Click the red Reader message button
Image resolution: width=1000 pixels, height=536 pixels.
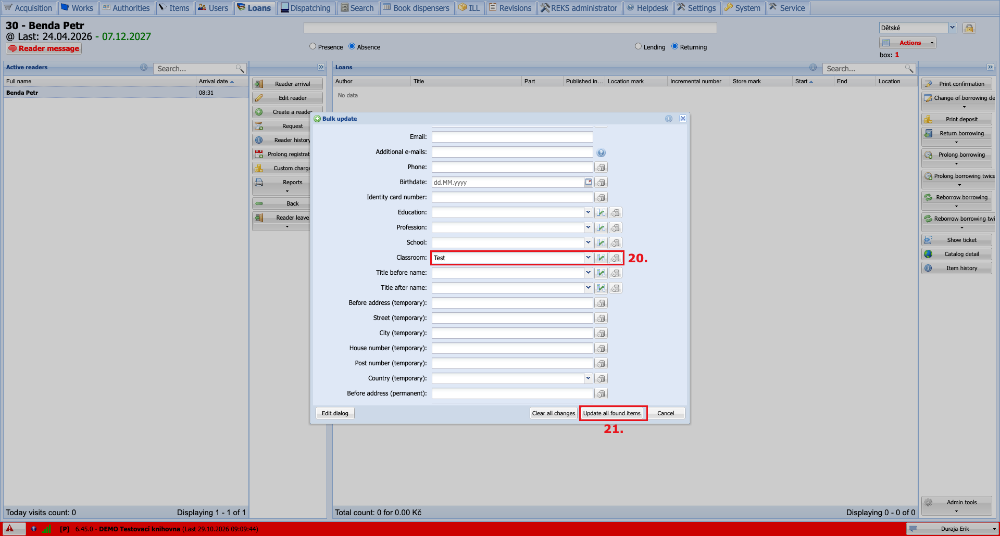coord(44,48)
